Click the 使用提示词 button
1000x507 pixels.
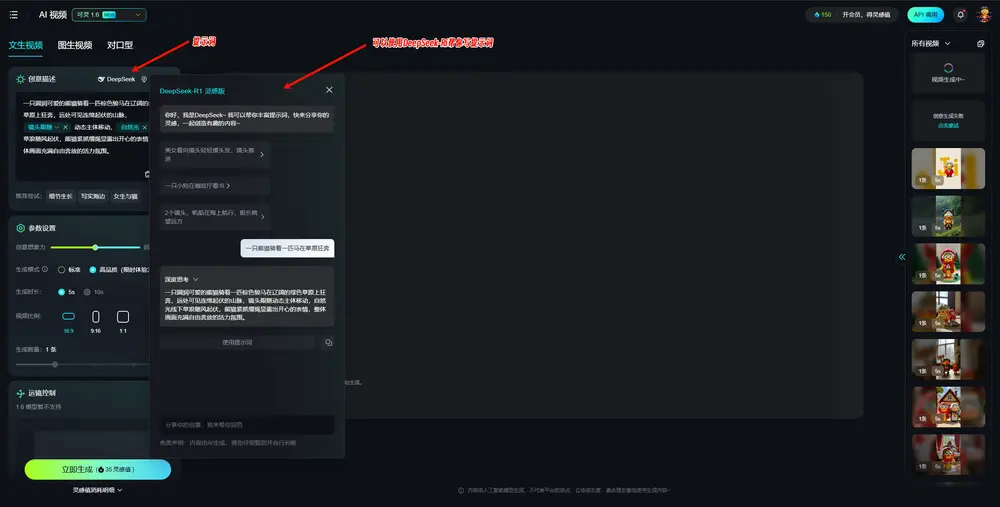[237, 342]
